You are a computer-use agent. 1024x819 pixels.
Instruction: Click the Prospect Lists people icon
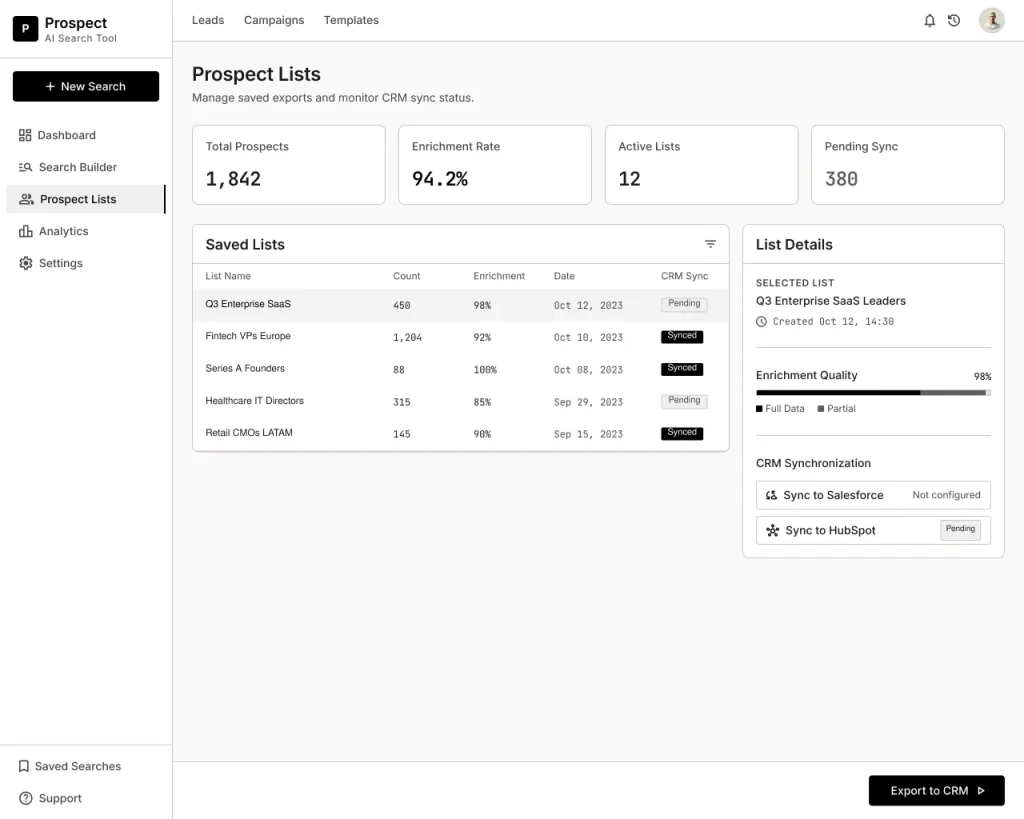tap(26, 199)
